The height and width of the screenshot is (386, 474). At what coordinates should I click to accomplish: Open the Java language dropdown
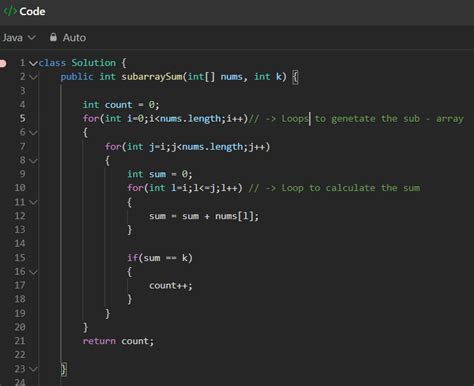[19, 38]
